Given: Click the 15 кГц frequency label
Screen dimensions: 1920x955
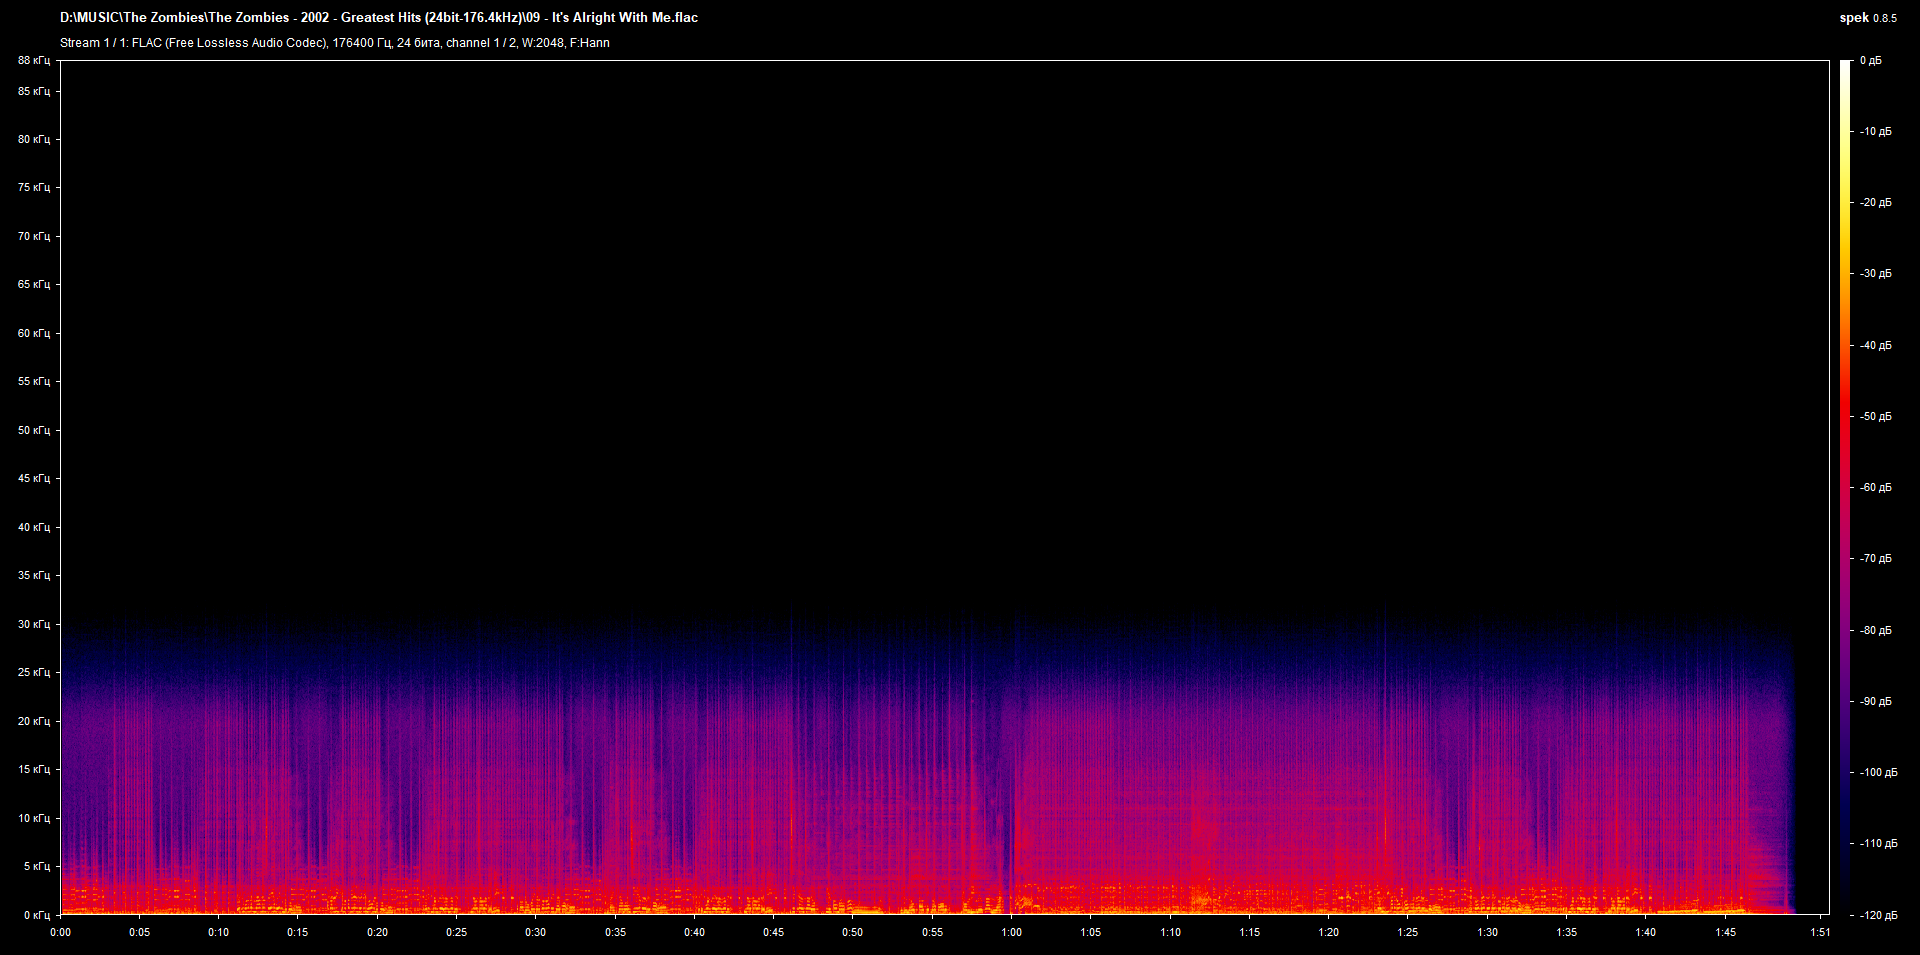Looking at the screenshot, I should 34,769.
